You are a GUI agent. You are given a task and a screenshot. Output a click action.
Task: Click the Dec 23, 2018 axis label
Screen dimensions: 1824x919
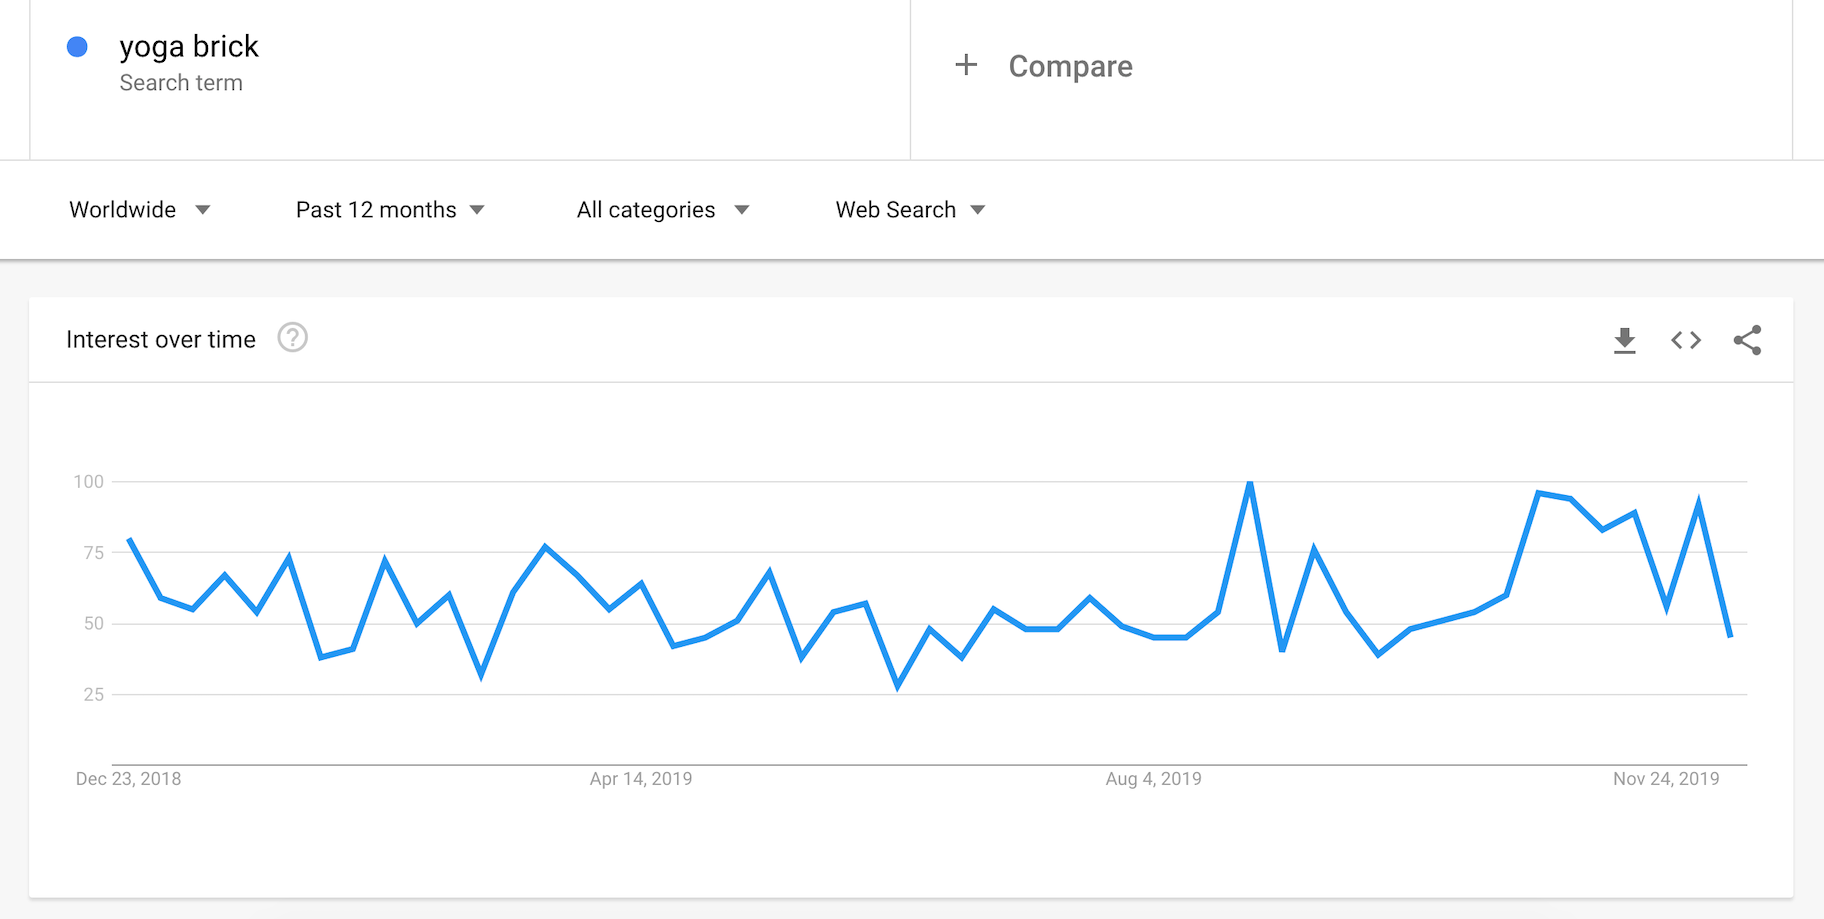pos(128,779)
